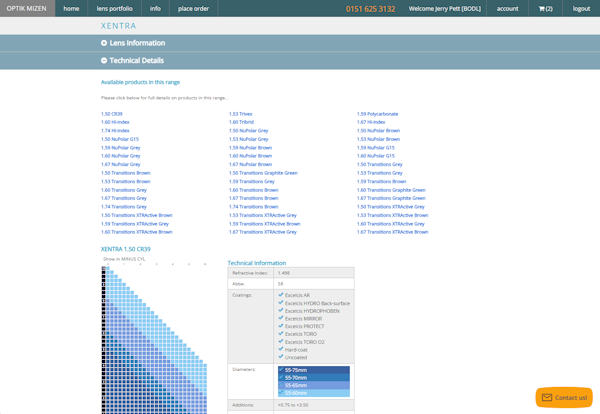Toggle the Excelcis PROTECT coating checkmark

click(x=281, y=326)
